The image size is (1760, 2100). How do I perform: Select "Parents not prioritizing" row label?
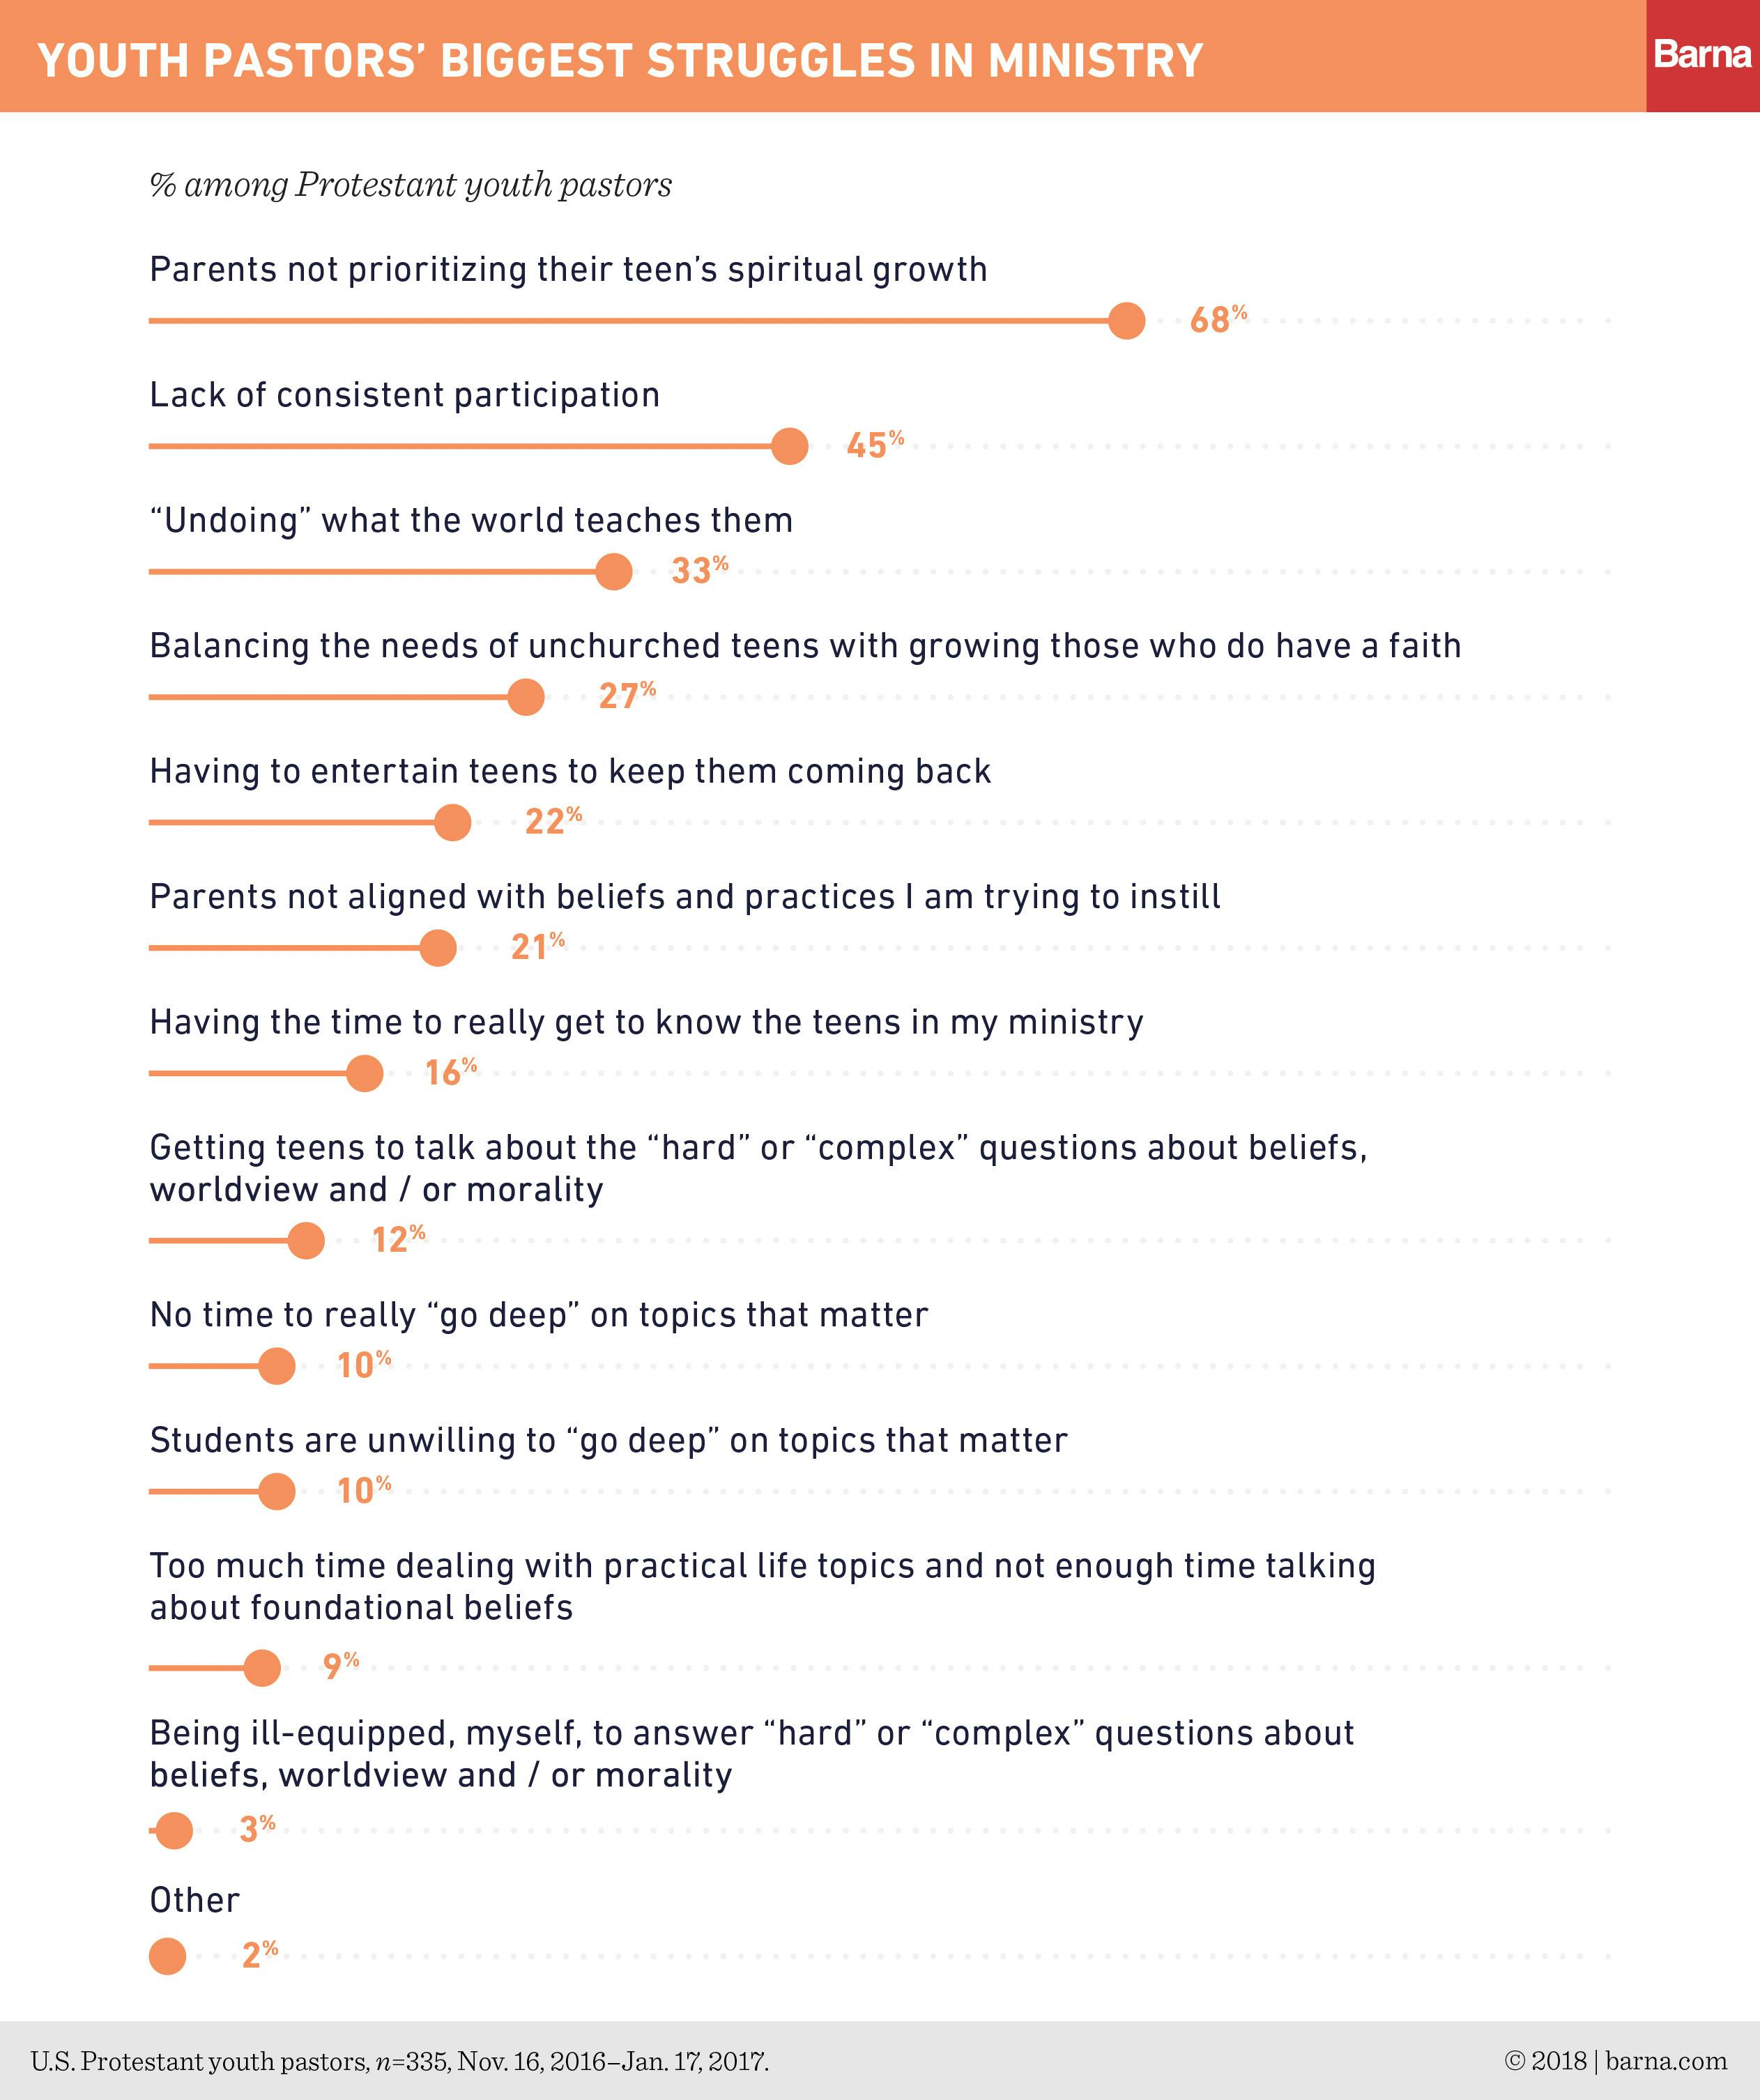pos(568,270)
